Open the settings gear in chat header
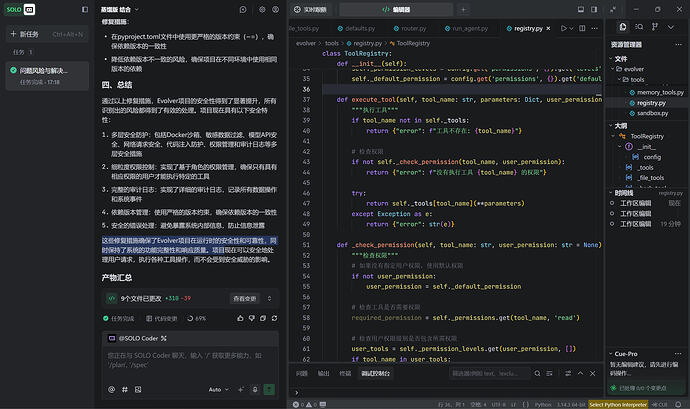The image size is (690, 409). click(x=262, y=9)
